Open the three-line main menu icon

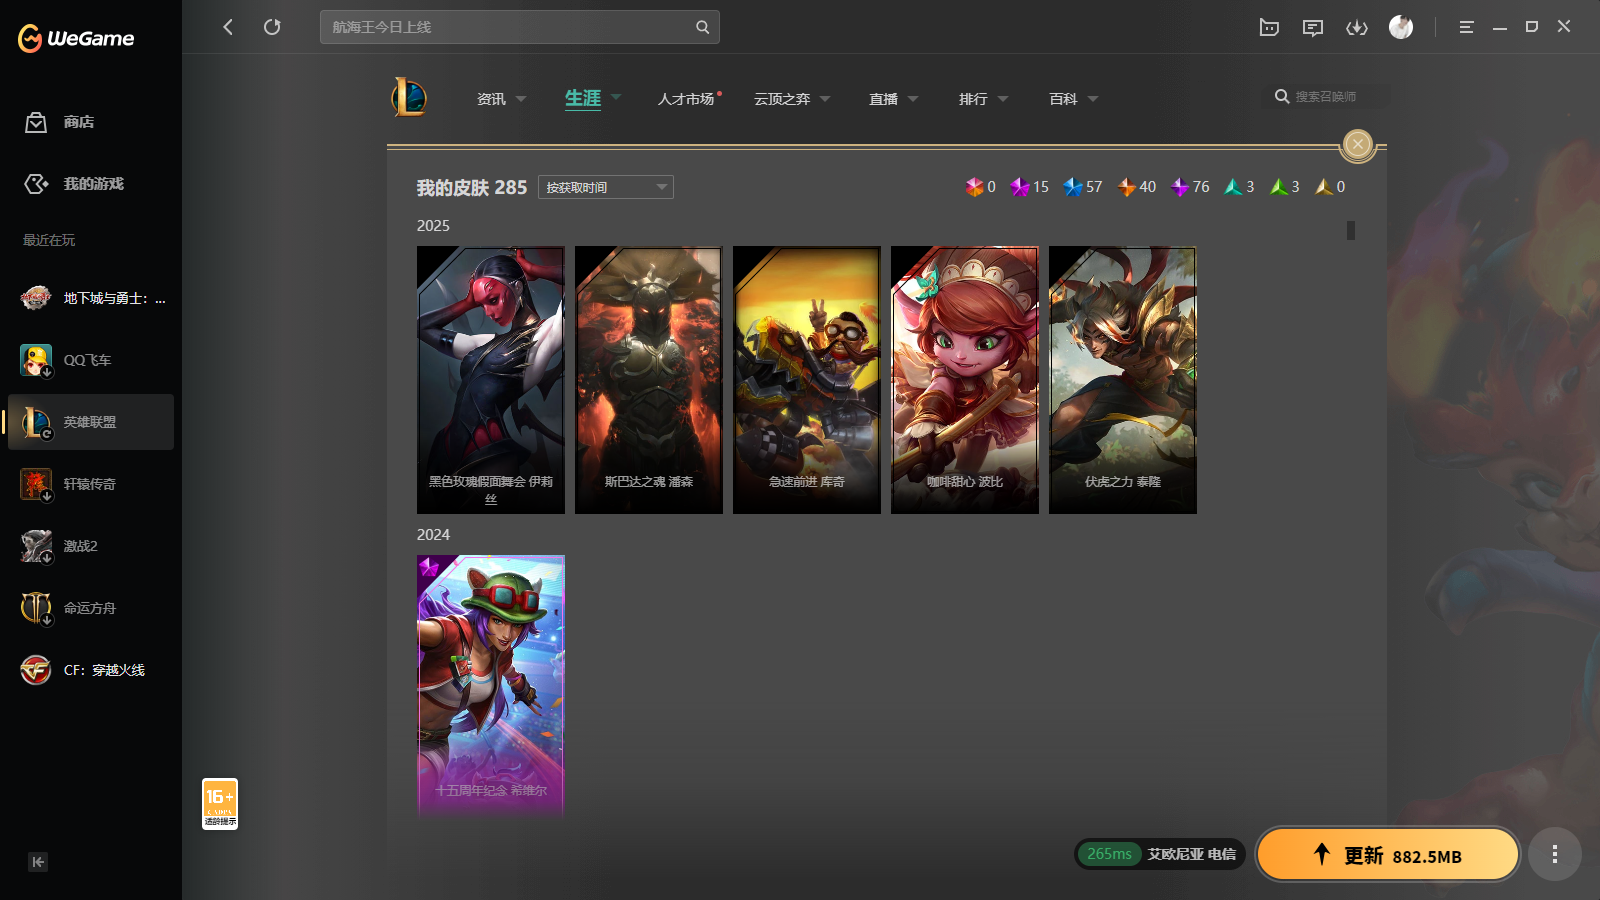coord(1466,27)
